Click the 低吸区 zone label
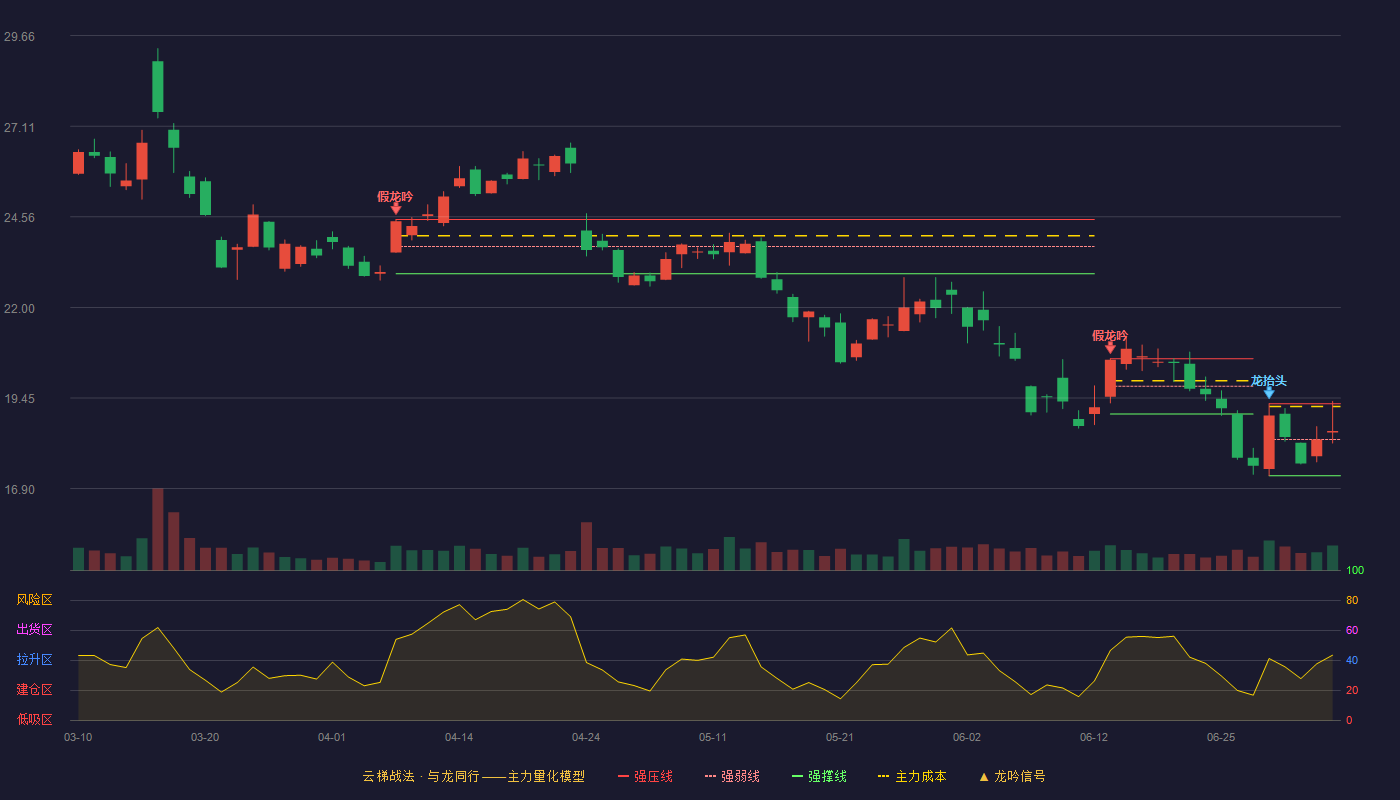The height and width of the screenshot is (800, 1400). (35, 719)
